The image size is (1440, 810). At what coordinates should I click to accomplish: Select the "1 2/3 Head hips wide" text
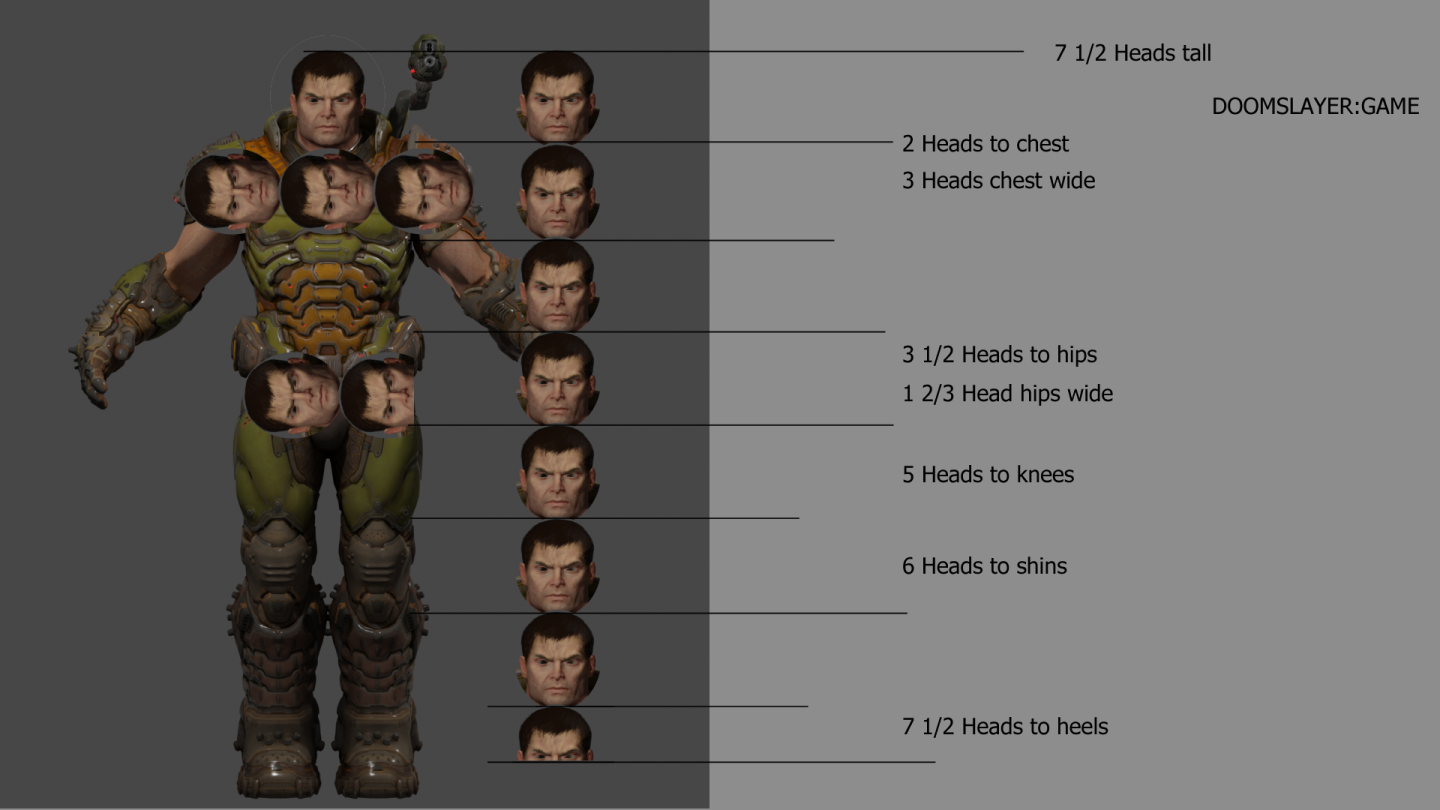[1007, 394]
